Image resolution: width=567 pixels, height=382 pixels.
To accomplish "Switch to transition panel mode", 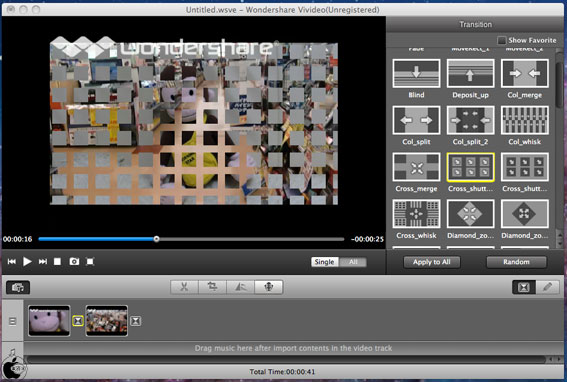I will click(524, 287).
